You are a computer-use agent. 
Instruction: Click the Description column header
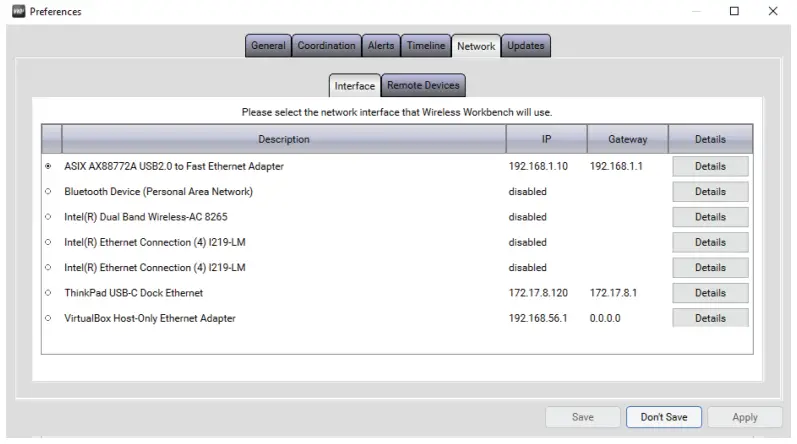click(284, 139)
